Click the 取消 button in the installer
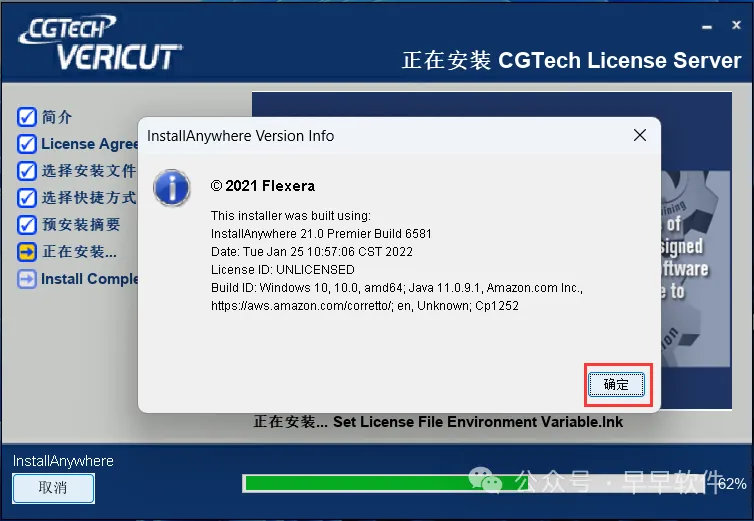 pos(53,488)
